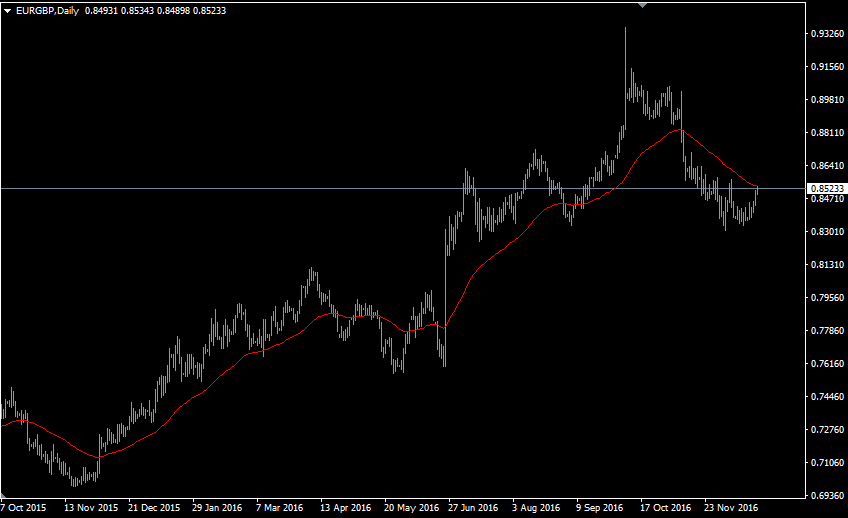This screenshot has width=848, height=518.
Task: Click the 0.77860 price scale label
Action: [827, 330]
